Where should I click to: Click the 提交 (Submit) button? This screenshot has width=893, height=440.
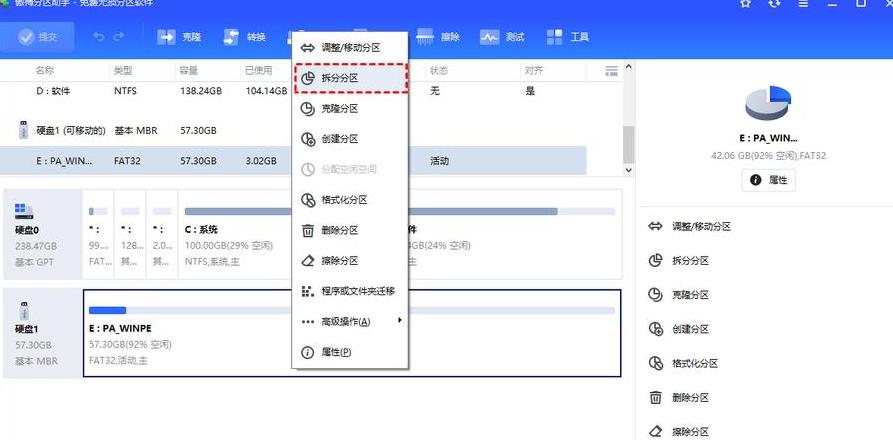click(38, 37)
